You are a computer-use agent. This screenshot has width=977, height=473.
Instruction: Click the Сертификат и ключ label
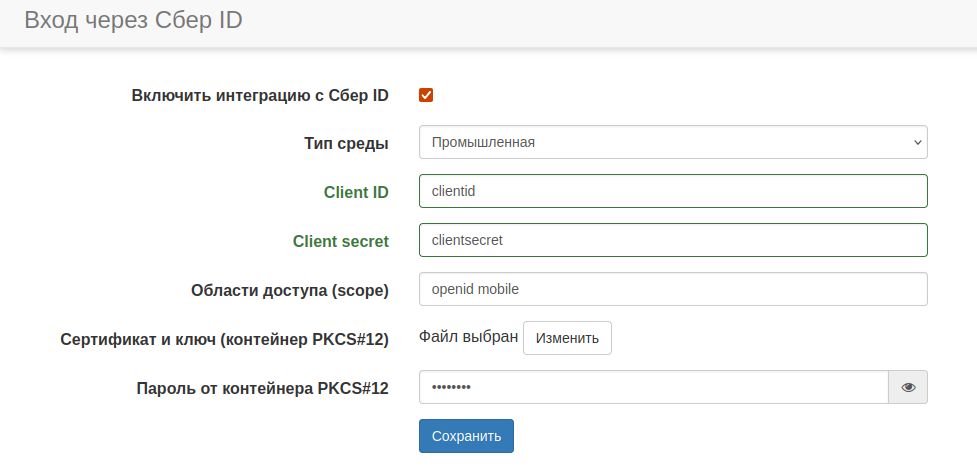pos(225,339)
